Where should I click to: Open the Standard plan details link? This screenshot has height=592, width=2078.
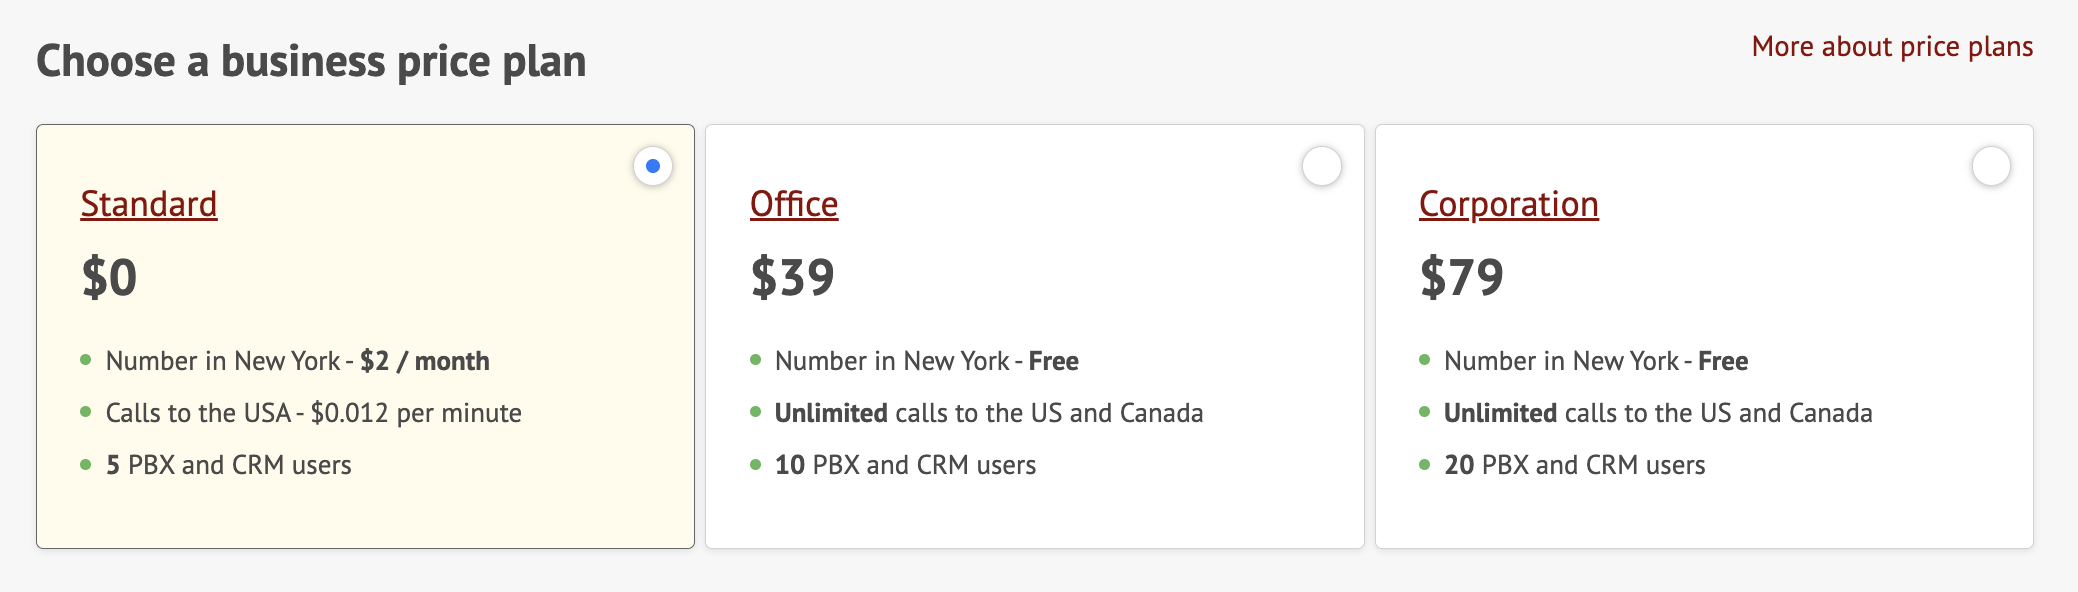pyautogui.click(x=148, y=203)
